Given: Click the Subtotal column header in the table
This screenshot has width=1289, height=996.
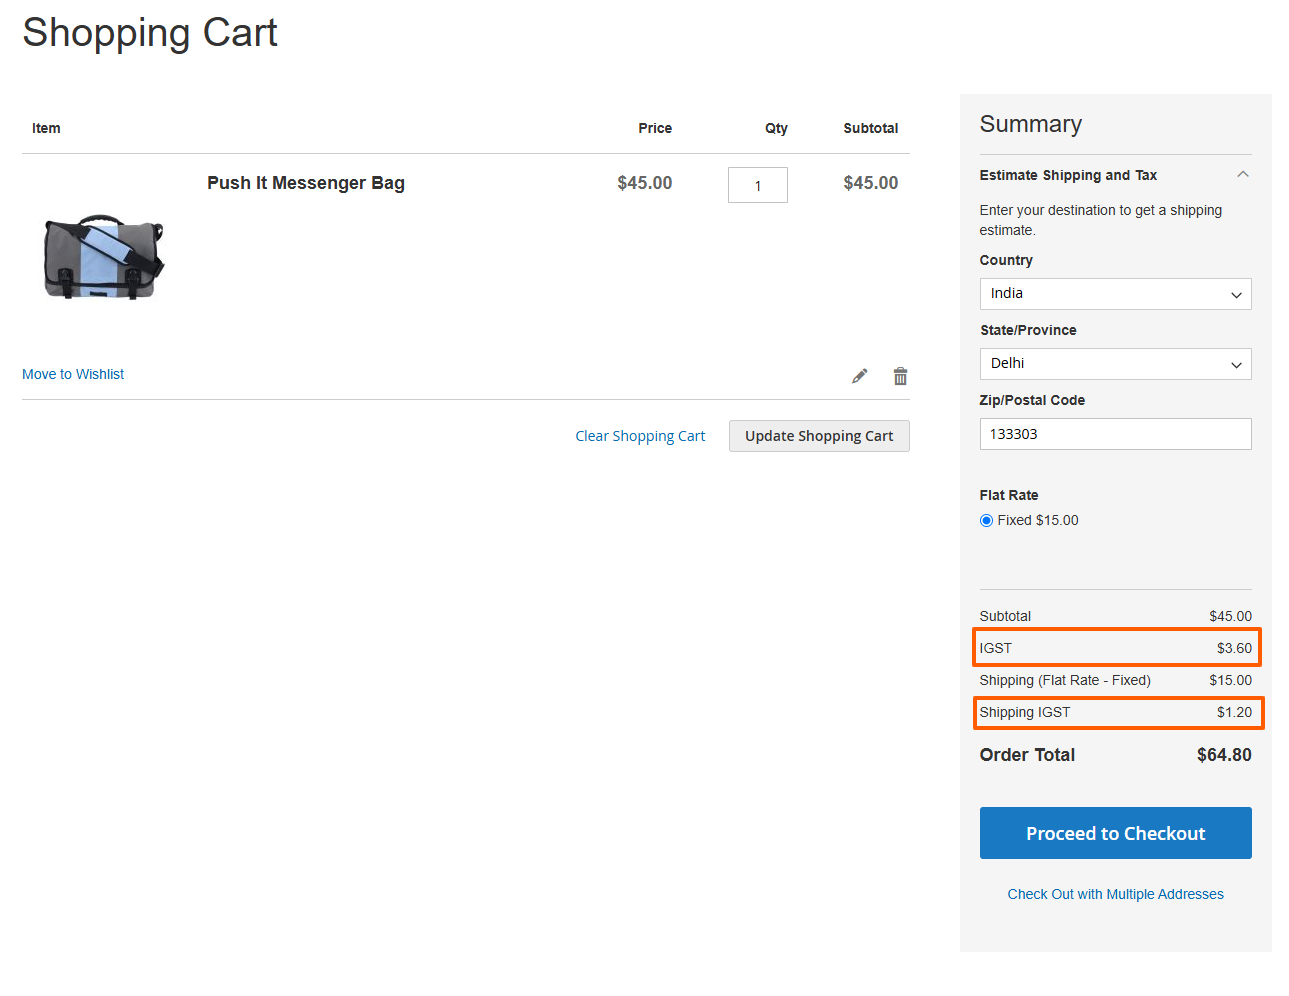Looking at the screenshot, I should [870, 128].
